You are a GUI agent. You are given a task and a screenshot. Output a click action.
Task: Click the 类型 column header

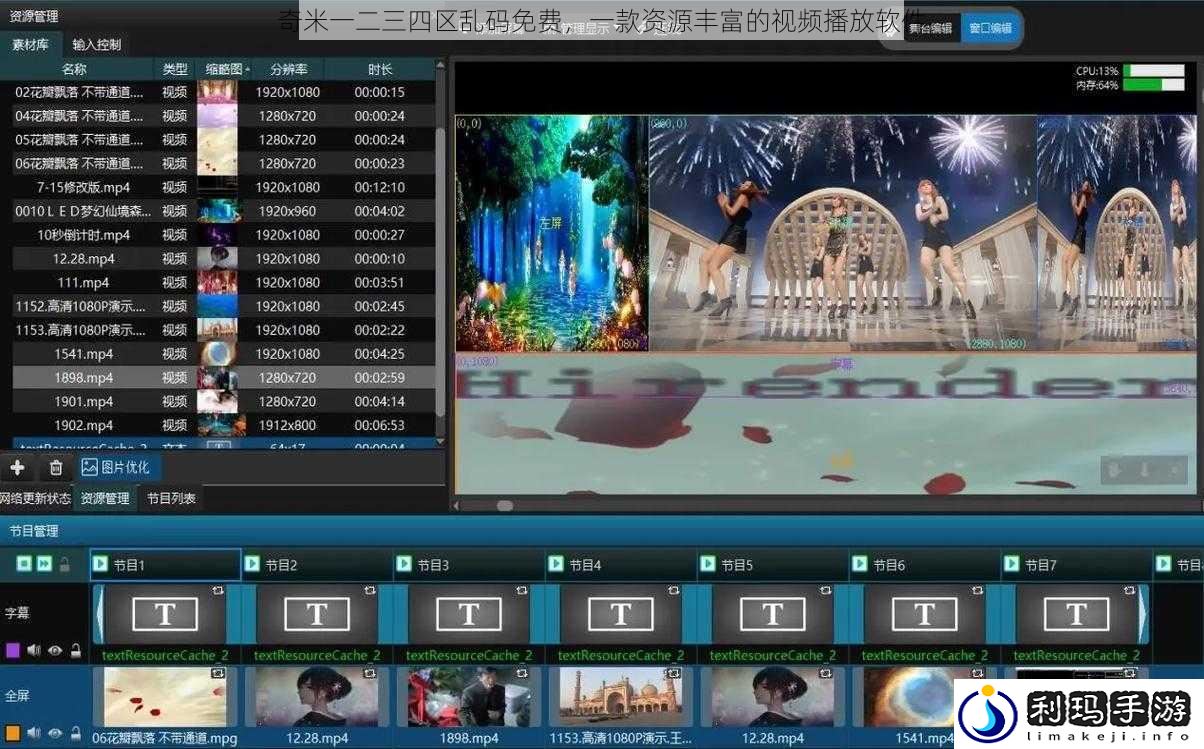coord(175,69)
